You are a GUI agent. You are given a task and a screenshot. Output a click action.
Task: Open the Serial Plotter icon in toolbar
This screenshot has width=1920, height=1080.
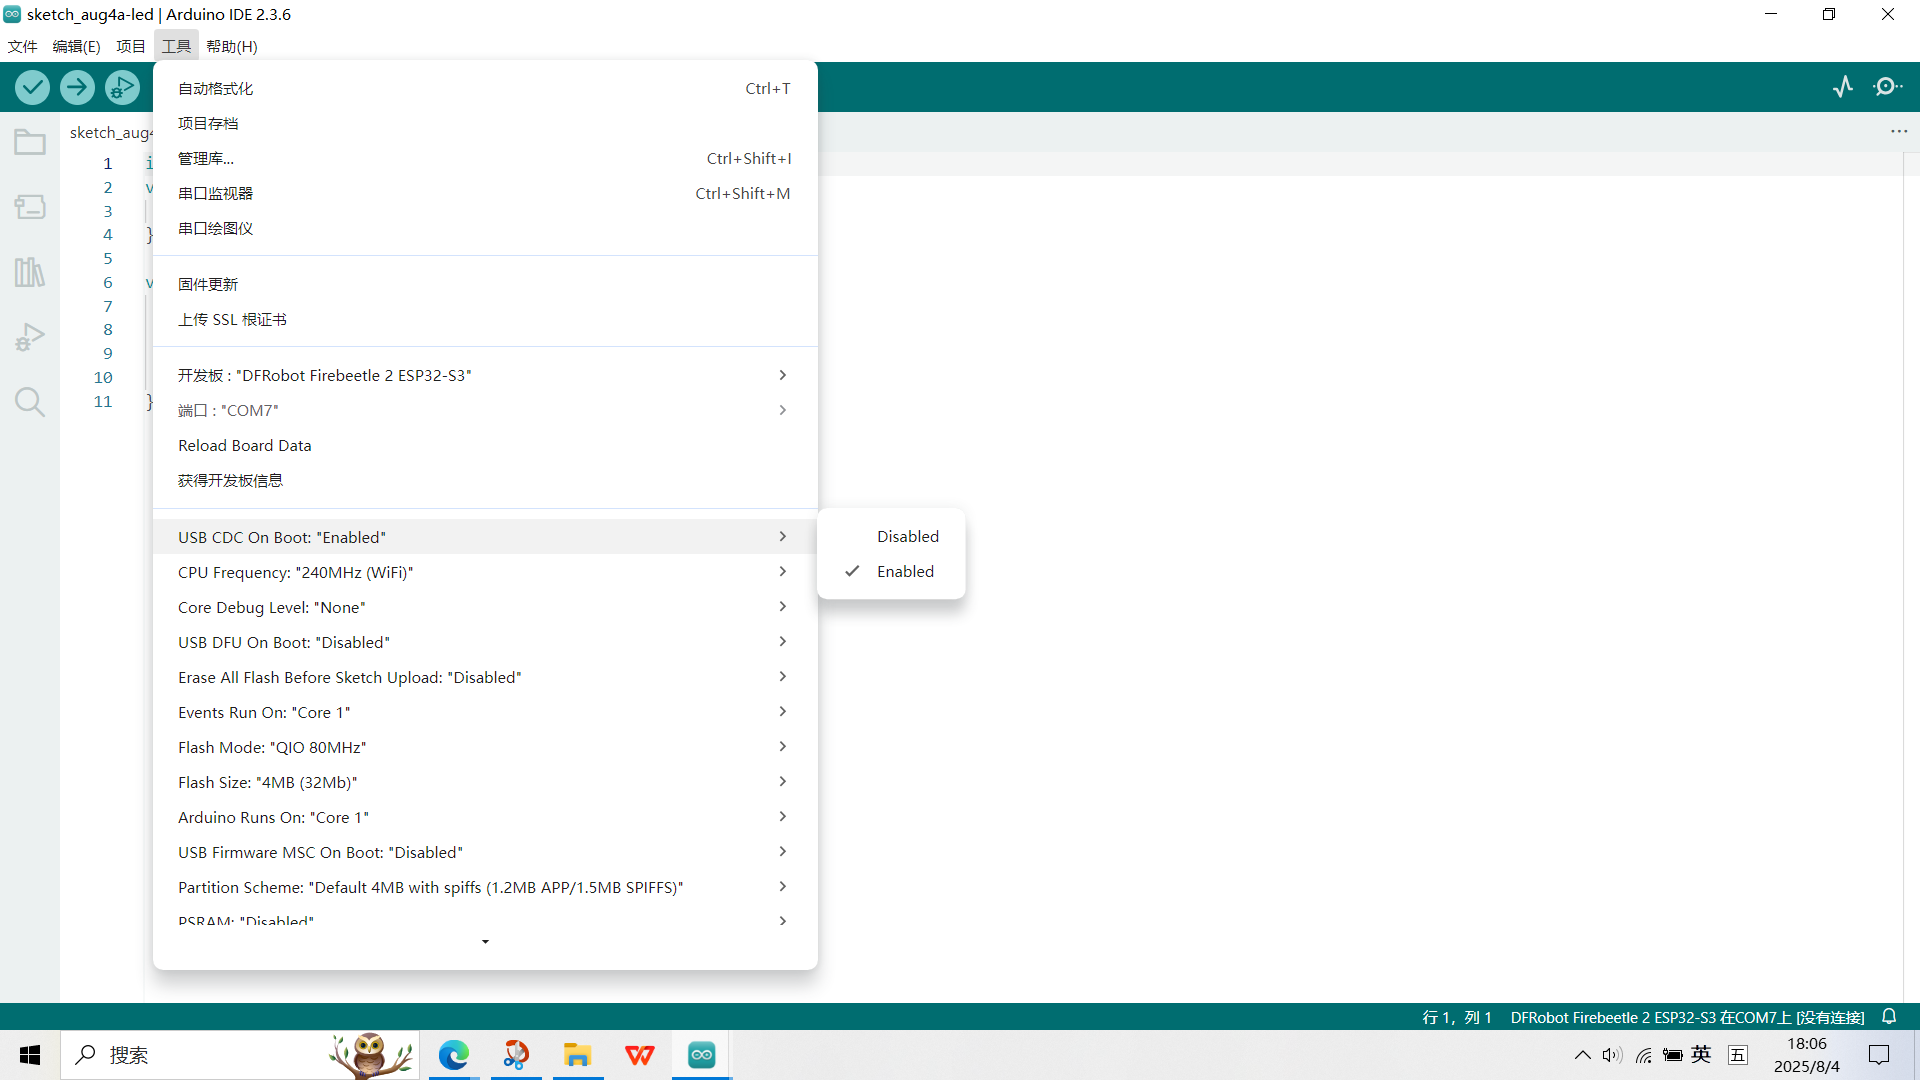1843,87
